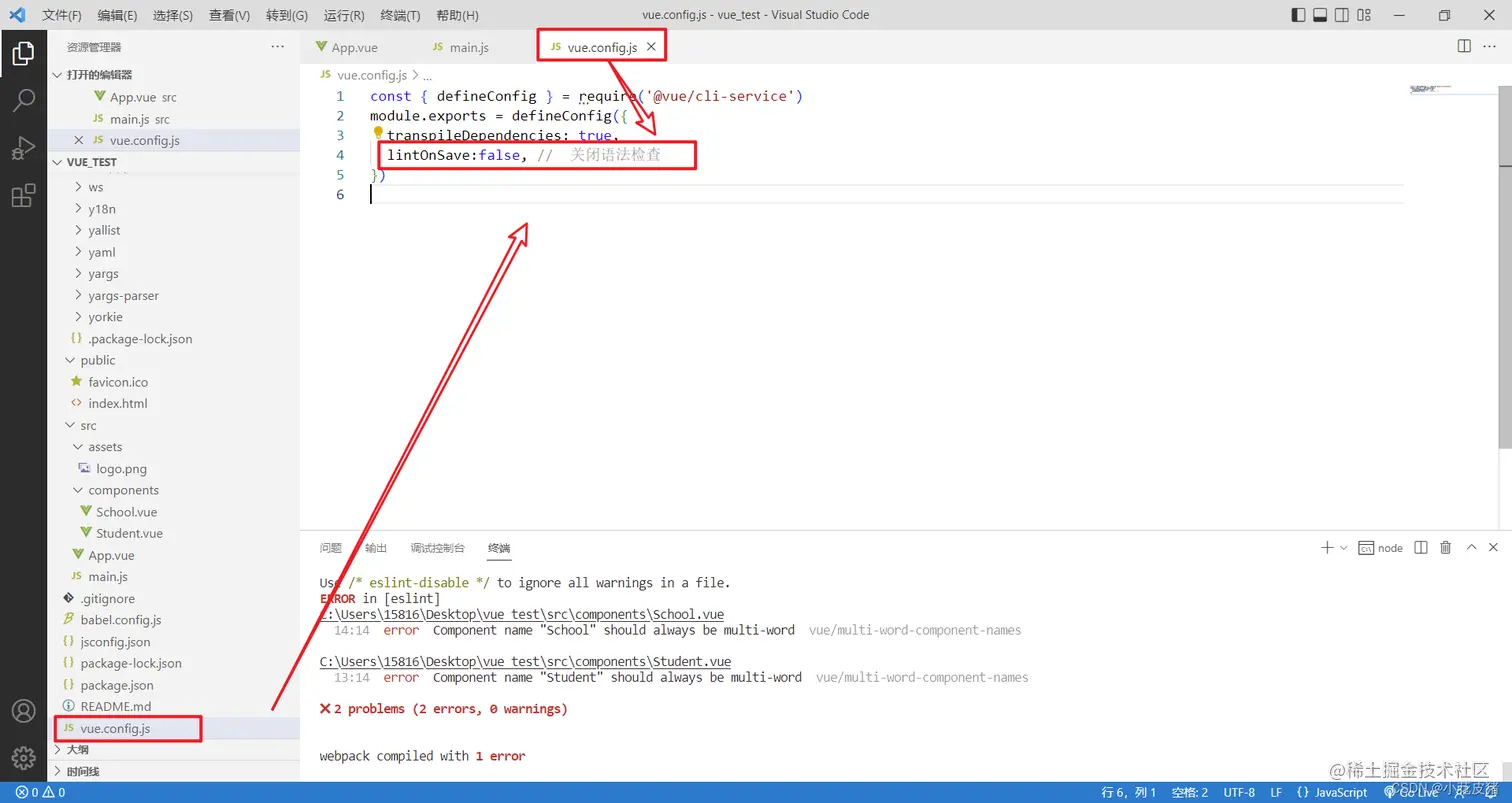The width and height of the screenshot is (1512, 803).
Task: Open the customize layout icon
Action: 1364,15
